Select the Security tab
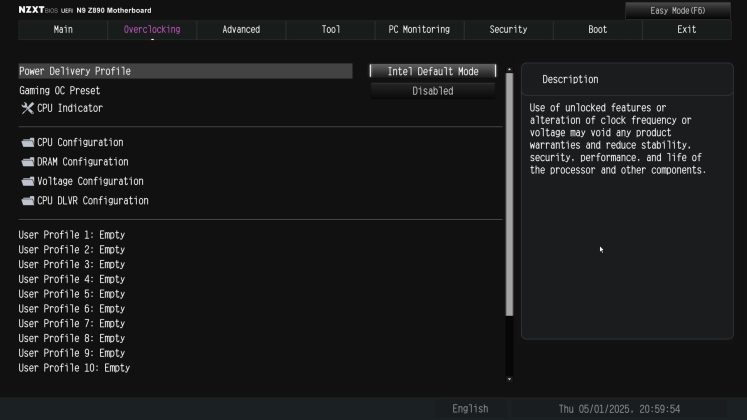Image resolution: width=747 pixels, height=420 pixels. tap(508, 30)
